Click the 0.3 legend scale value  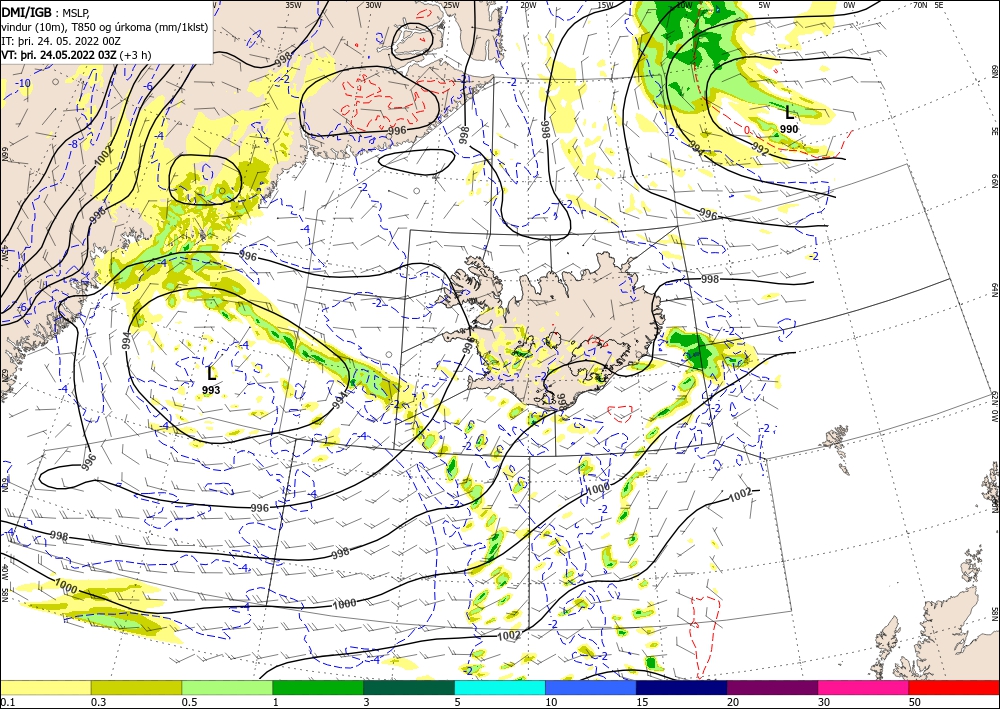coord(97,702)
